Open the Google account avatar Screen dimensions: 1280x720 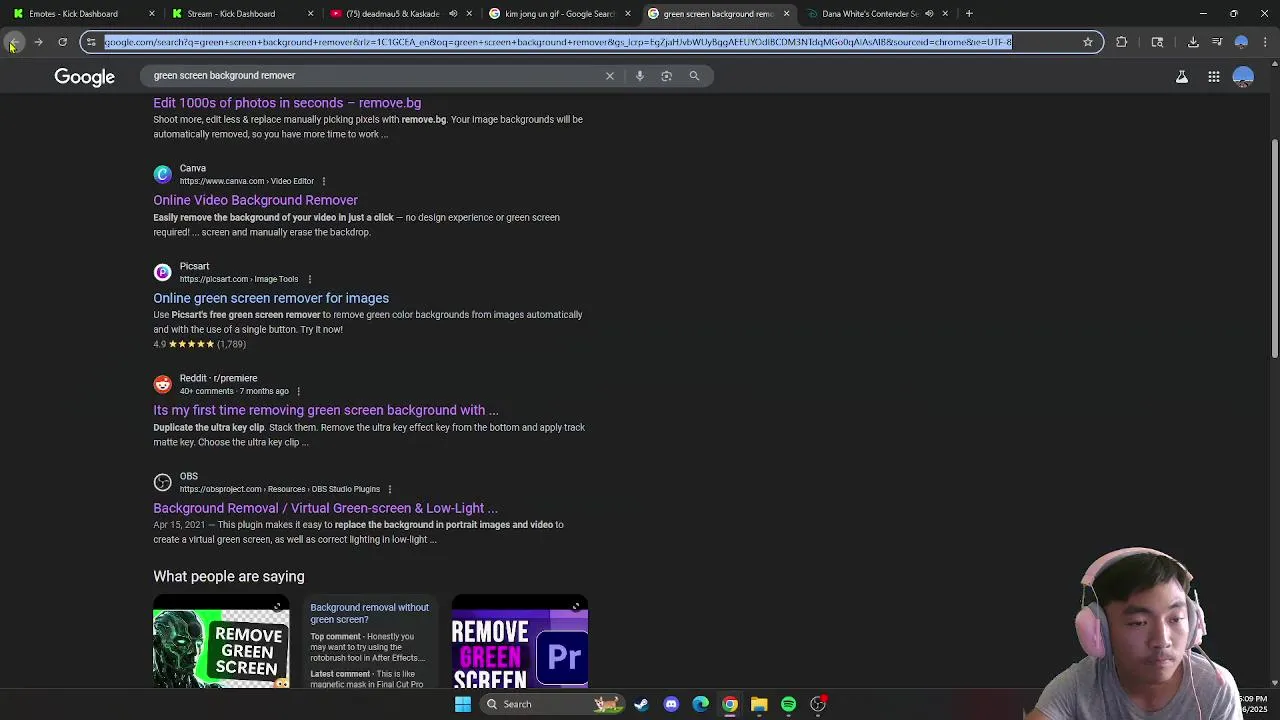pyautogui.click(x=1244, y=77)
